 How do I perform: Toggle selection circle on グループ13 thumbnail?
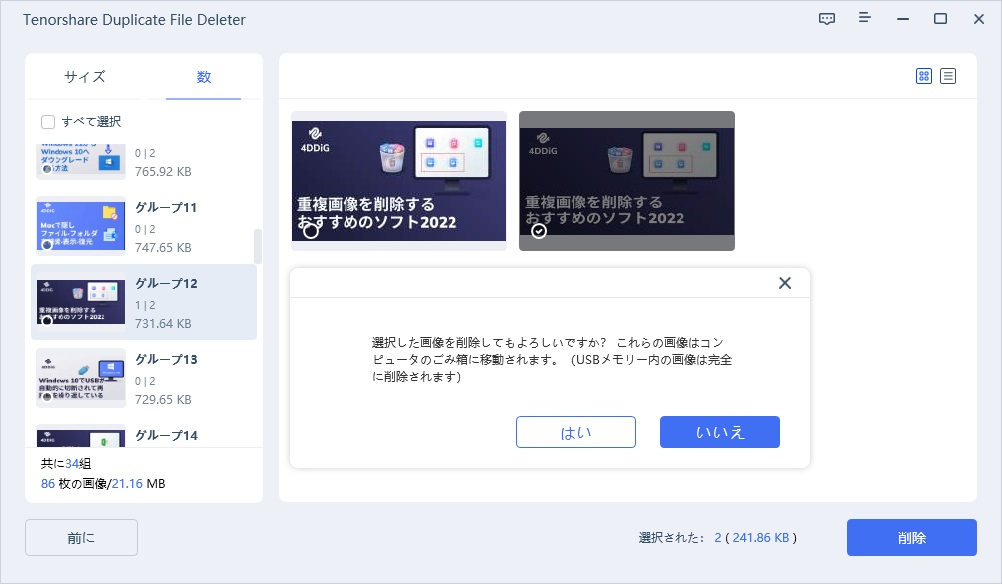click(x=46, y=397)
